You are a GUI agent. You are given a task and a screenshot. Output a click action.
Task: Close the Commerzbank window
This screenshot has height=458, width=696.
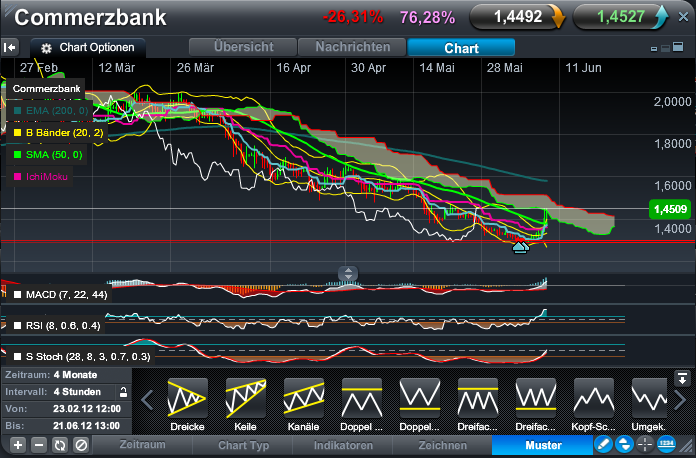tap(683, 17)
